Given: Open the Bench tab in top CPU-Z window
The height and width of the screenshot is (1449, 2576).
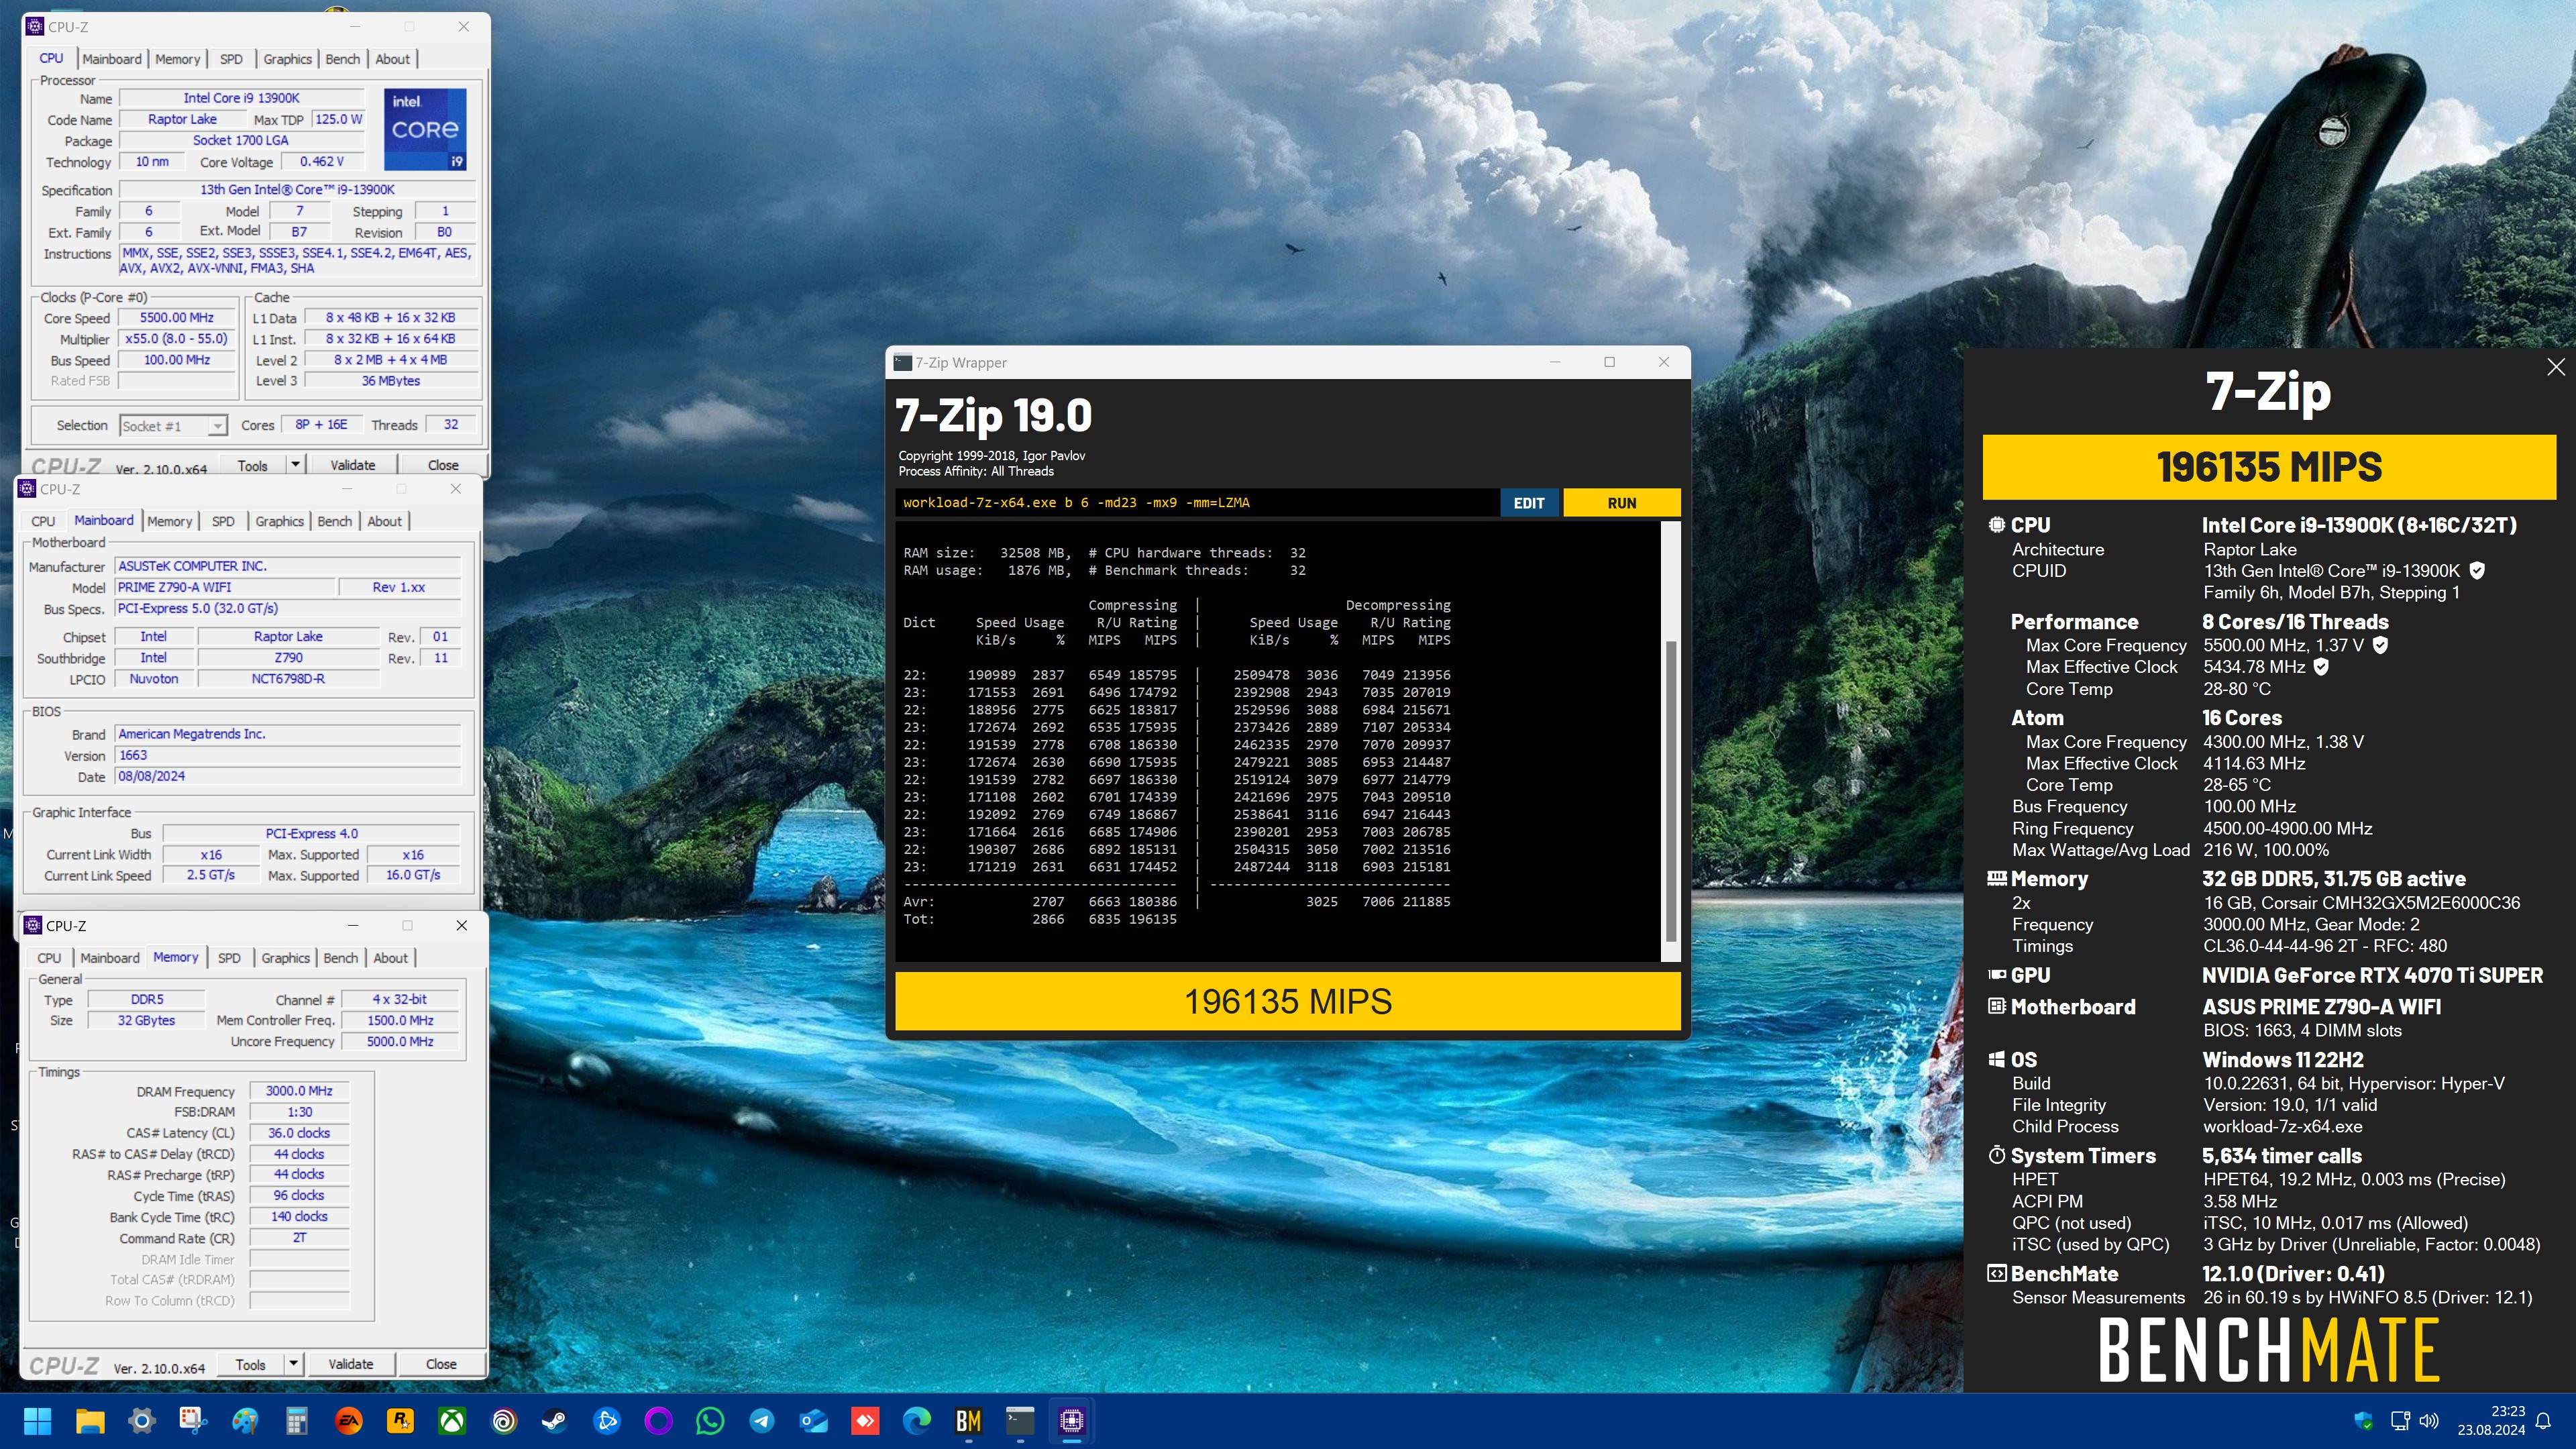Looking at the screenshot, I should tap(342, 59).
